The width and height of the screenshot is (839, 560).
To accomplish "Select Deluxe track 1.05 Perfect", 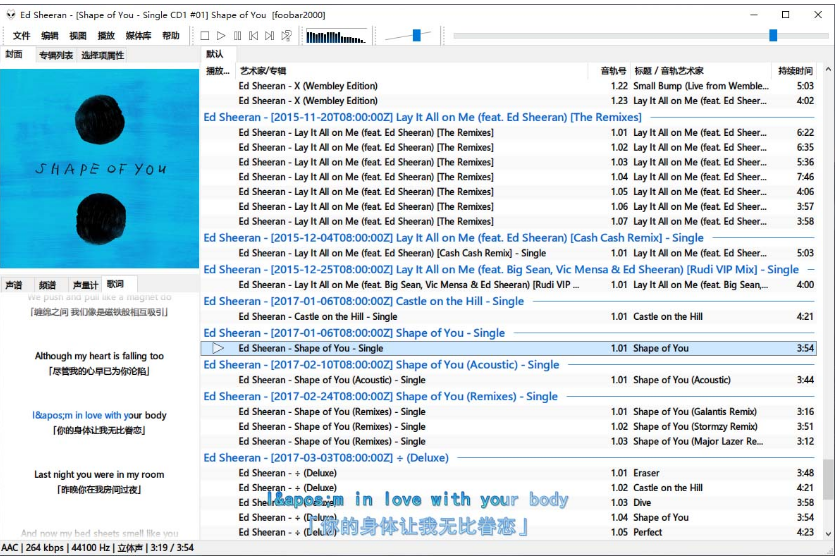I will pos(508,532).
